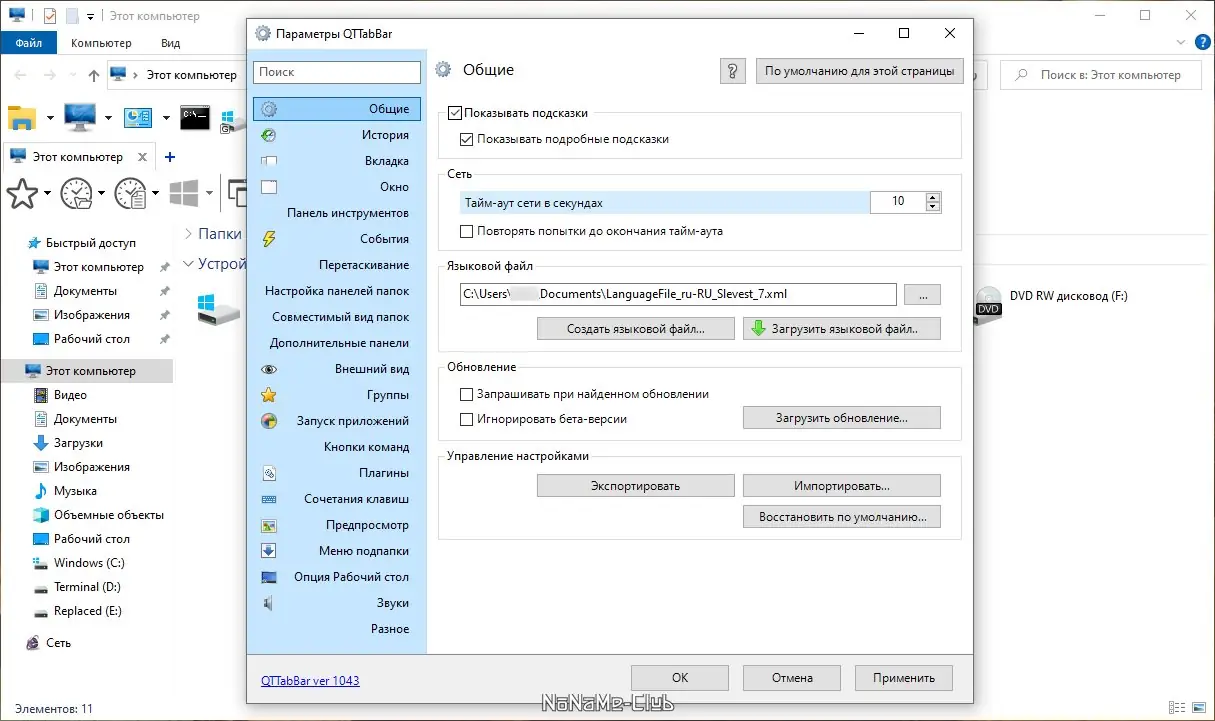Viewport: 1215px width, 721px height.
Task: Click Explorer search box Поиск в: Этот компьютер
Action: tap(1102, 75)
